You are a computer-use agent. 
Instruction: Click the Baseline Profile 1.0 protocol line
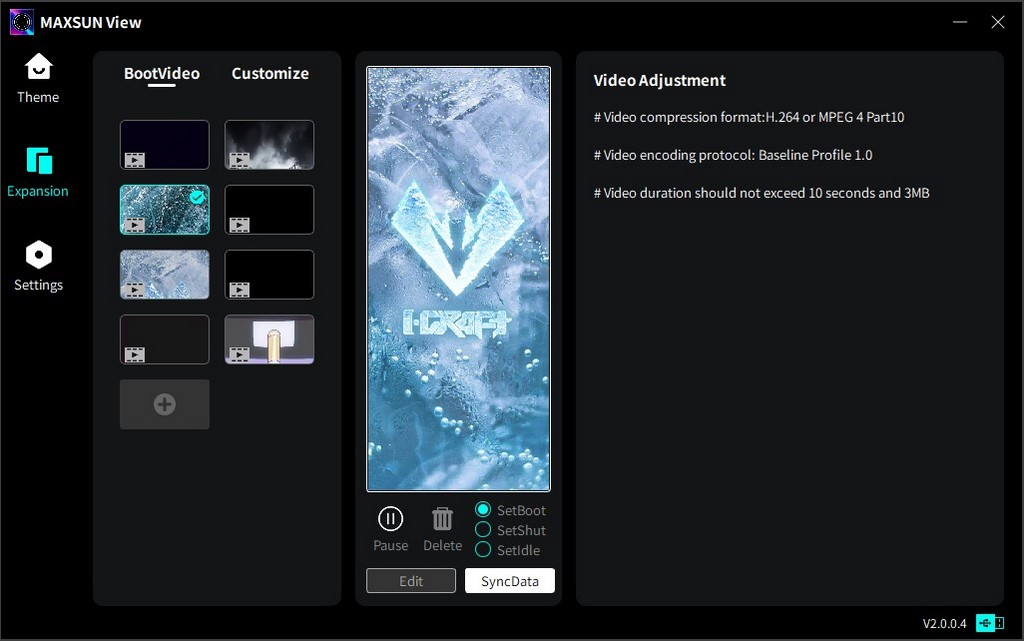tap(733, 155)
